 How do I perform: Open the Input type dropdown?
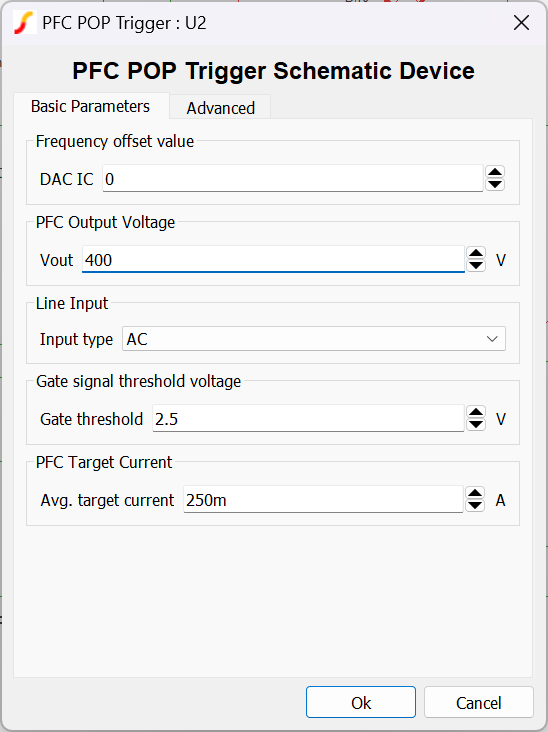click(x=314, y=339)
